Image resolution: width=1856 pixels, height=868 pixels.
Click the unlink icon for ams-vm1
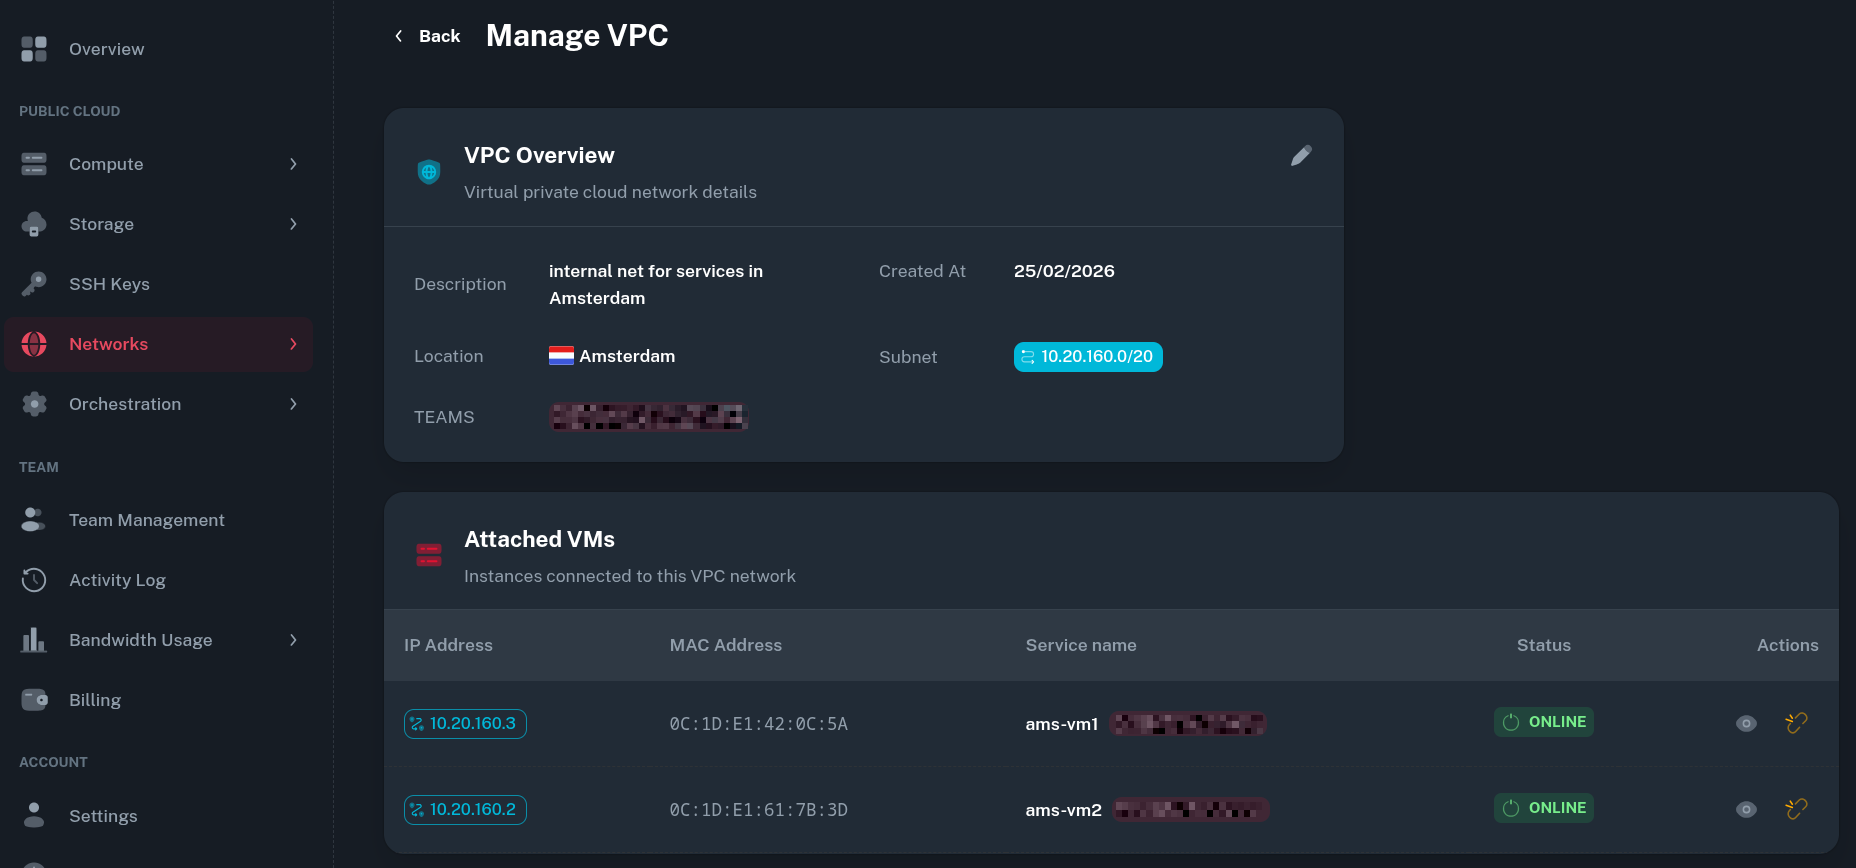click(1796, 723)
